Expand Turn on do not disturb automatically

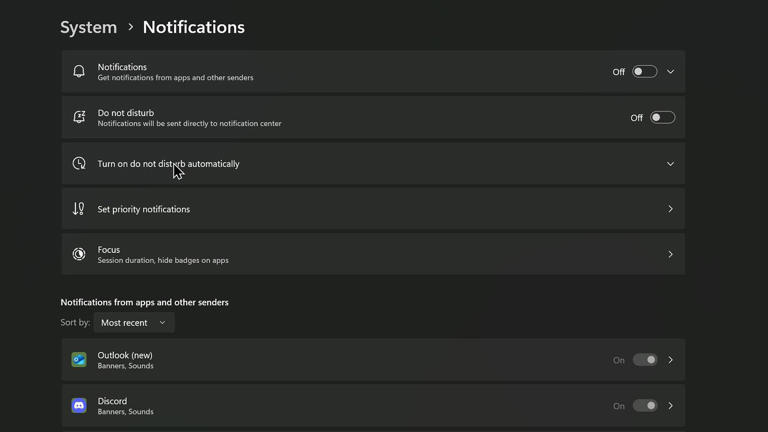pos(671,164)
